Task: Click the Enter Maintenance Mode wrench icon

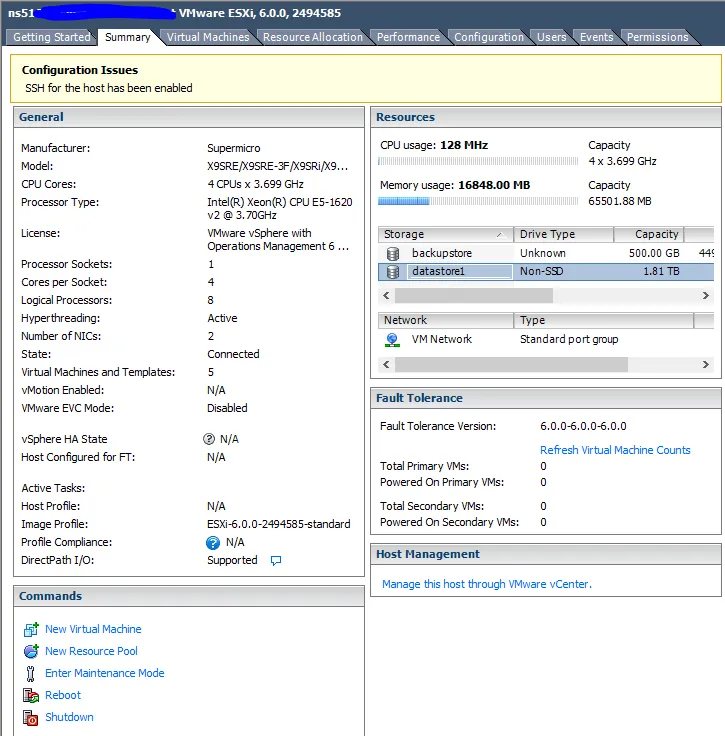Action: point(29,673)
